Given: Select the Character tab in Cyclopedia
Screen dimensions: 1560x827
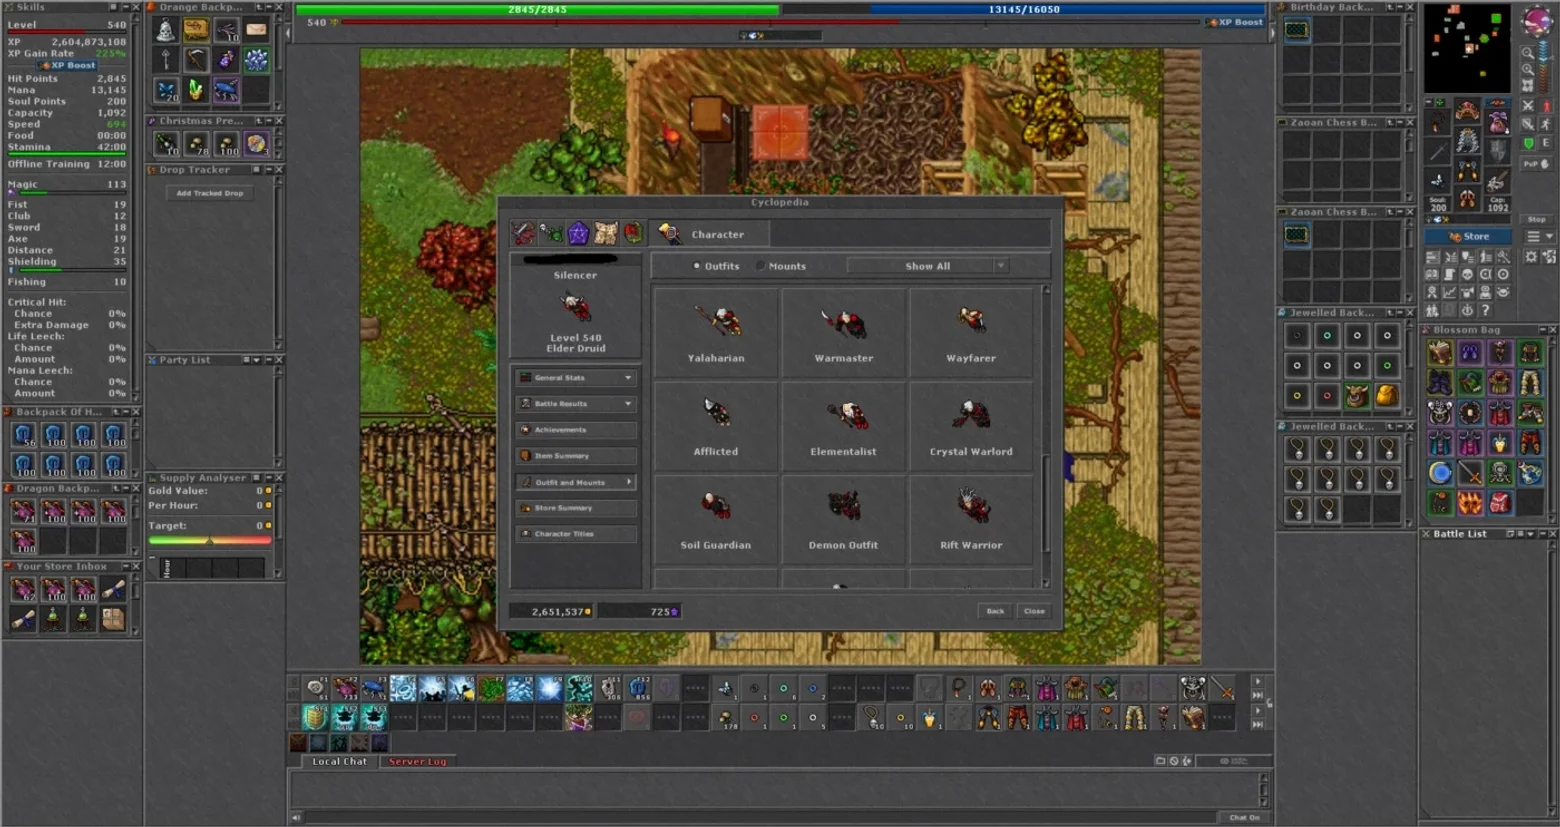Looking at the screenshot, I should pos(710,234).
